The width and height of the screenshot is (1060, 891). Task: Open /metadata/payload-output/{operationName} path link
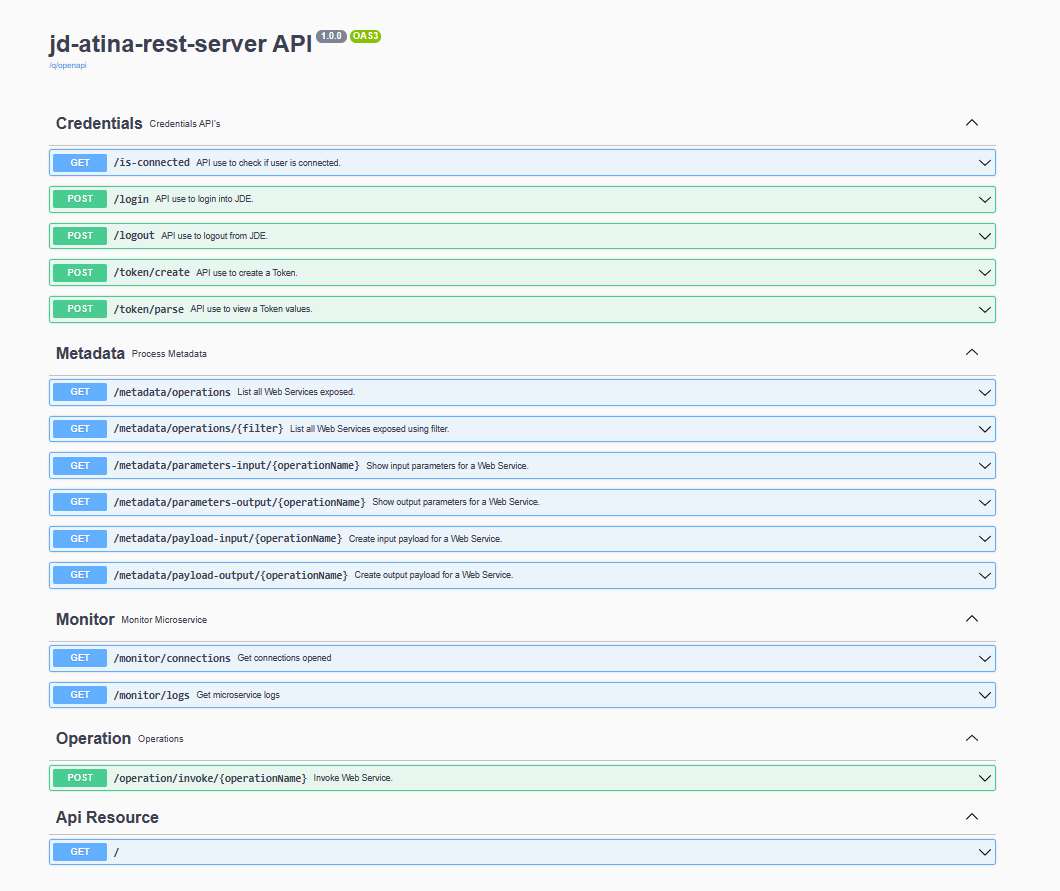[x=231, y=575]
